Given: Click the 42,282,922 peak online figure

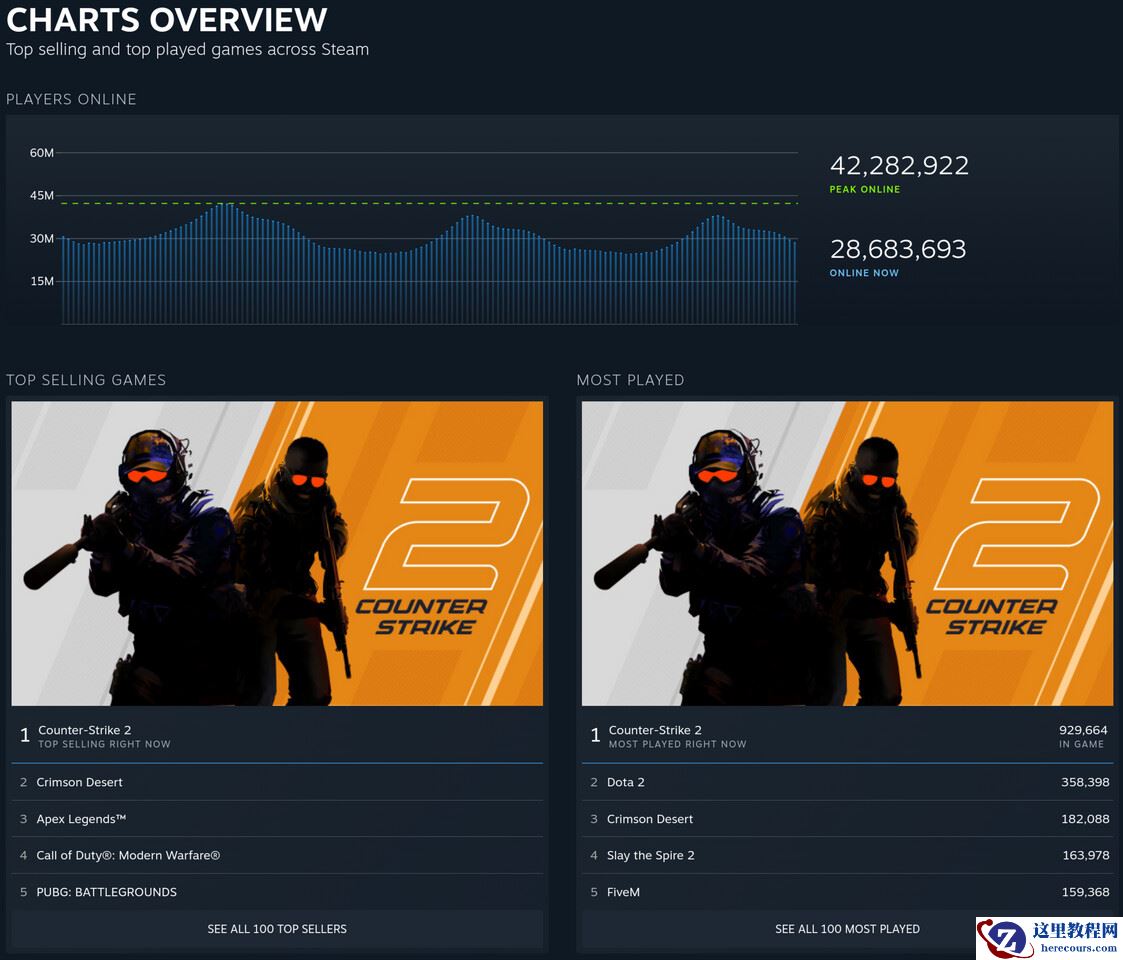Looking at the screenshot, I should (x=899, y=166).
